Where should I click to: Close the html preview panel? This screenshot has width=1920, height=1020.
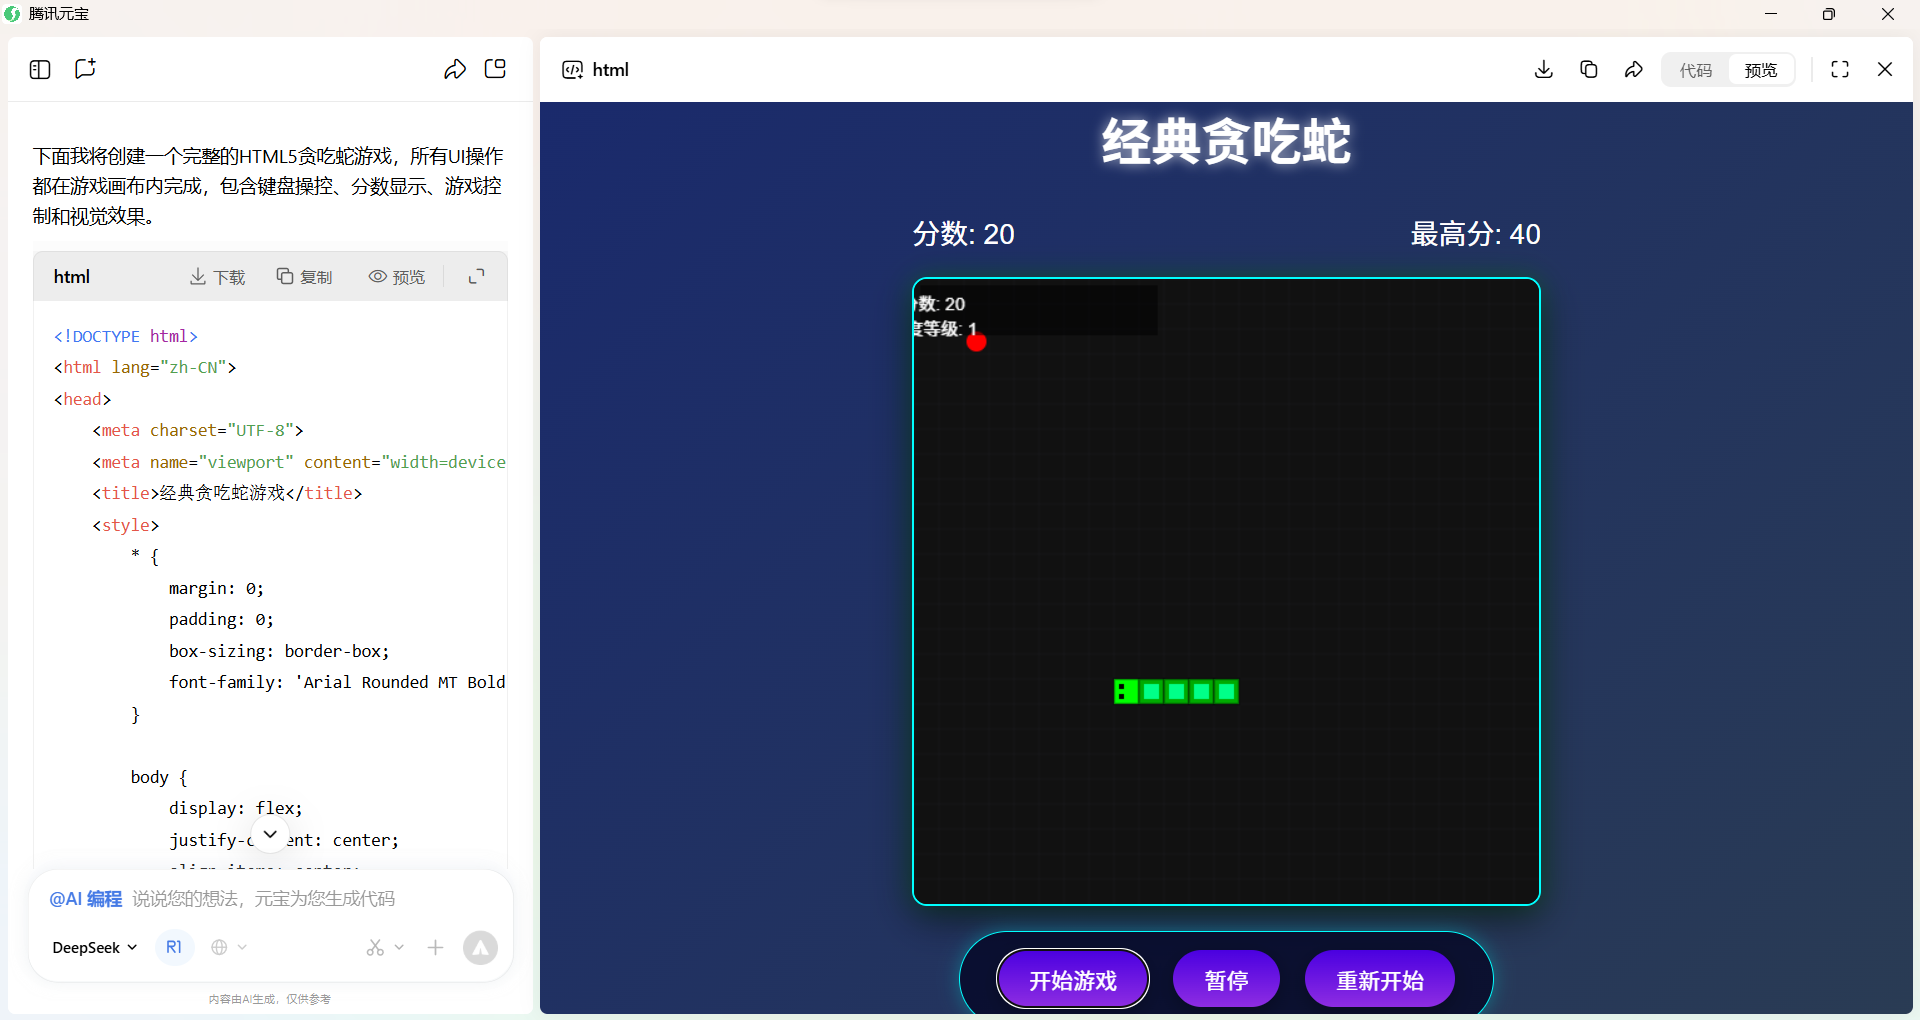[x=1885, y=69]
